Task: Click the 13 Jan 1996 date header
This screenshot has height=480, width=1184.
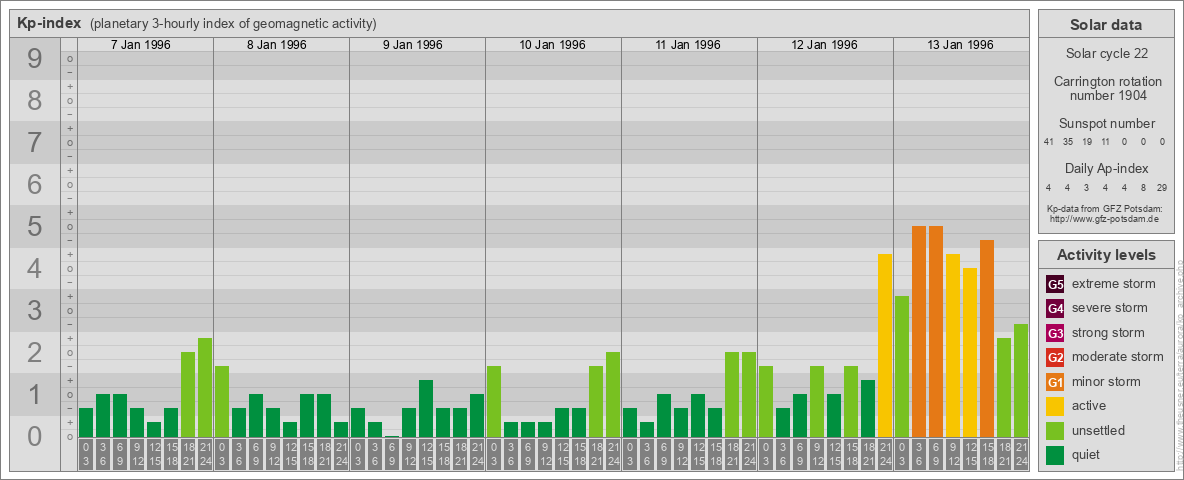Action: coord(960,45)
